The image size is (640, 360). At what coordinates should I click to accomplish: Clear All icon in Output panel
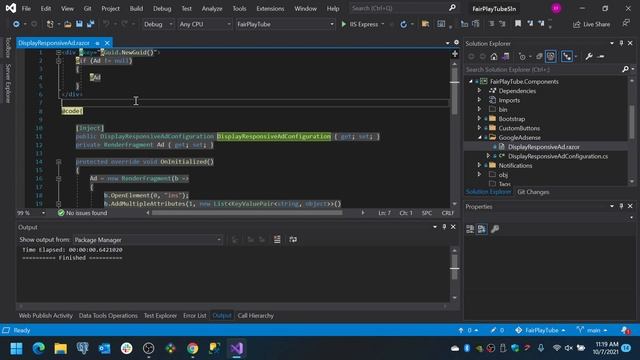277,240
